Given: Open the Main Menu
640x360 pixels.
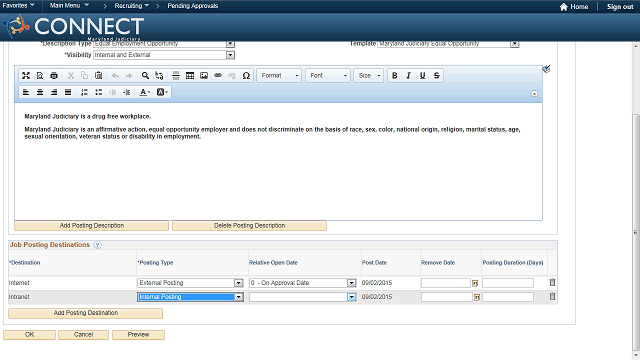Looking at the screenshot, I should [69, 6].
